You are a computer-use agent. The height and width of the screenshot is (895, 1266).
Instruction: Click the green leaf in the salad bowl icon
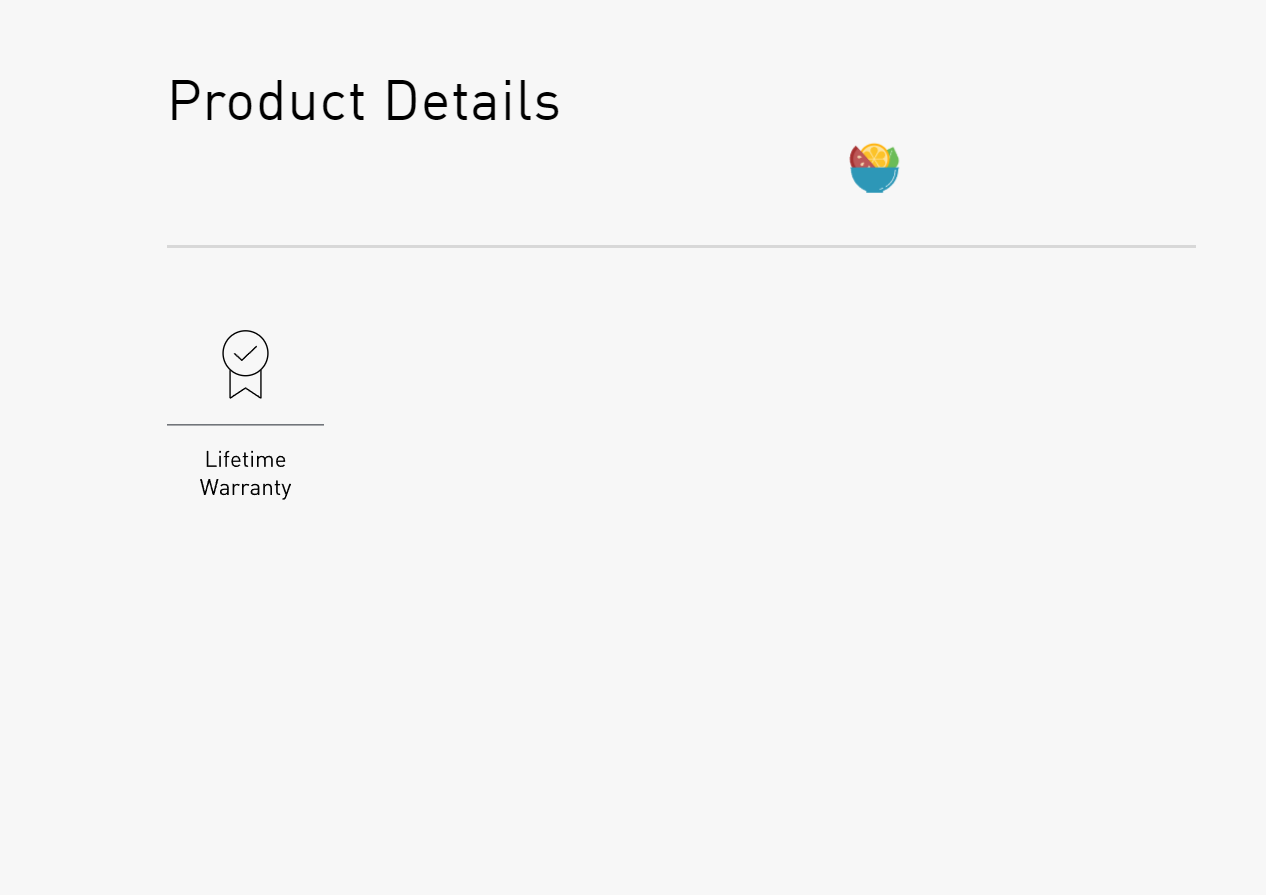tap(893, 158)
